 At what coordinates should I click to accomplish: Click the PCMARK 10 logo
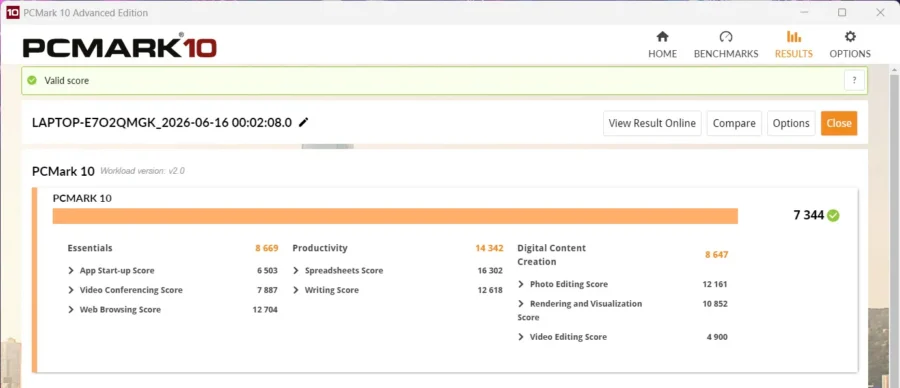coord(119,46)
